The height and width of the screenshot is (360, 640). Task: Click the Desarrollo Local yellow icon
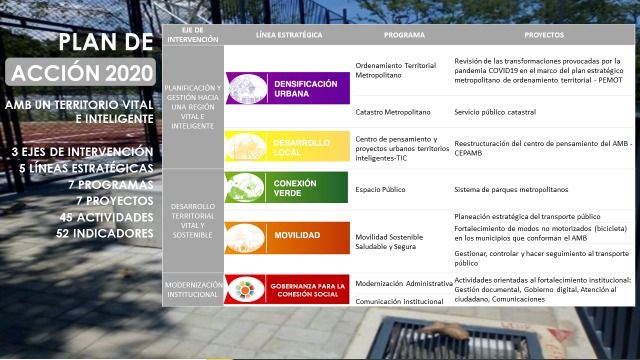pyautogui.click(x=246, y=147)
